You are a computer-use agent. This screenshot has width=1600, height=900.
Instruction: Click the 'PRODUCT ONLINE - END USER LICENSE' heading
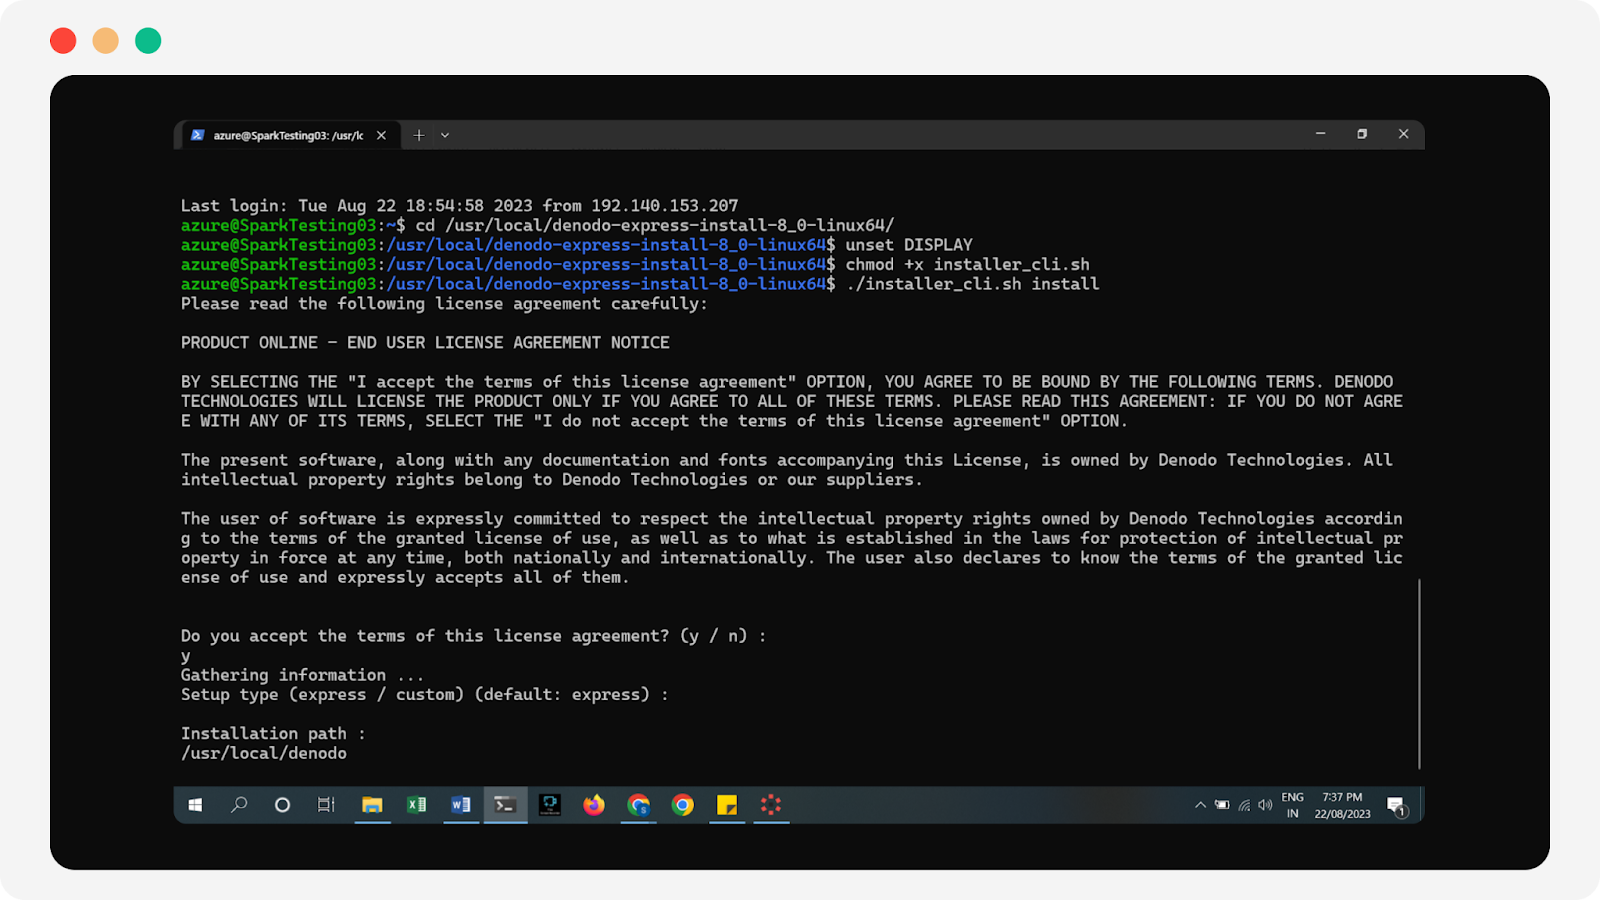(x=425, y=343)
